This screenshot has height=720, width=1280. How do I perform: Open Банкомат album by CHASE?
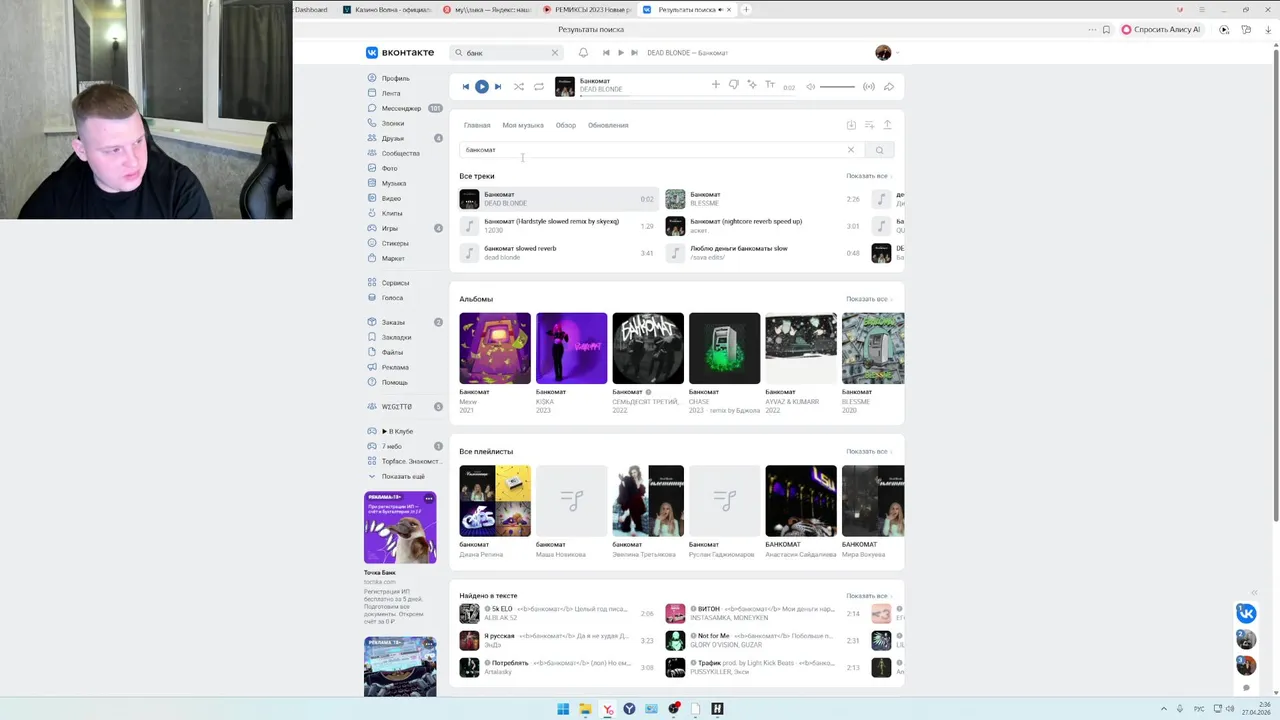point(724,348)
